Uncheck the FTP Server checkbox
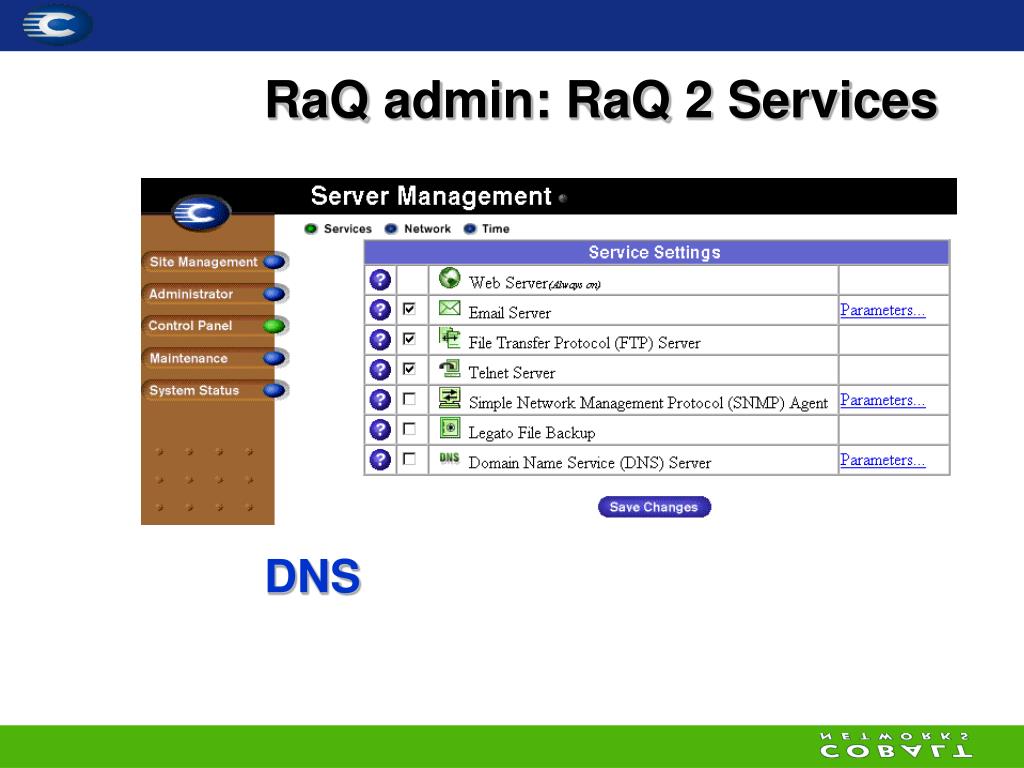 coord(409,339)
